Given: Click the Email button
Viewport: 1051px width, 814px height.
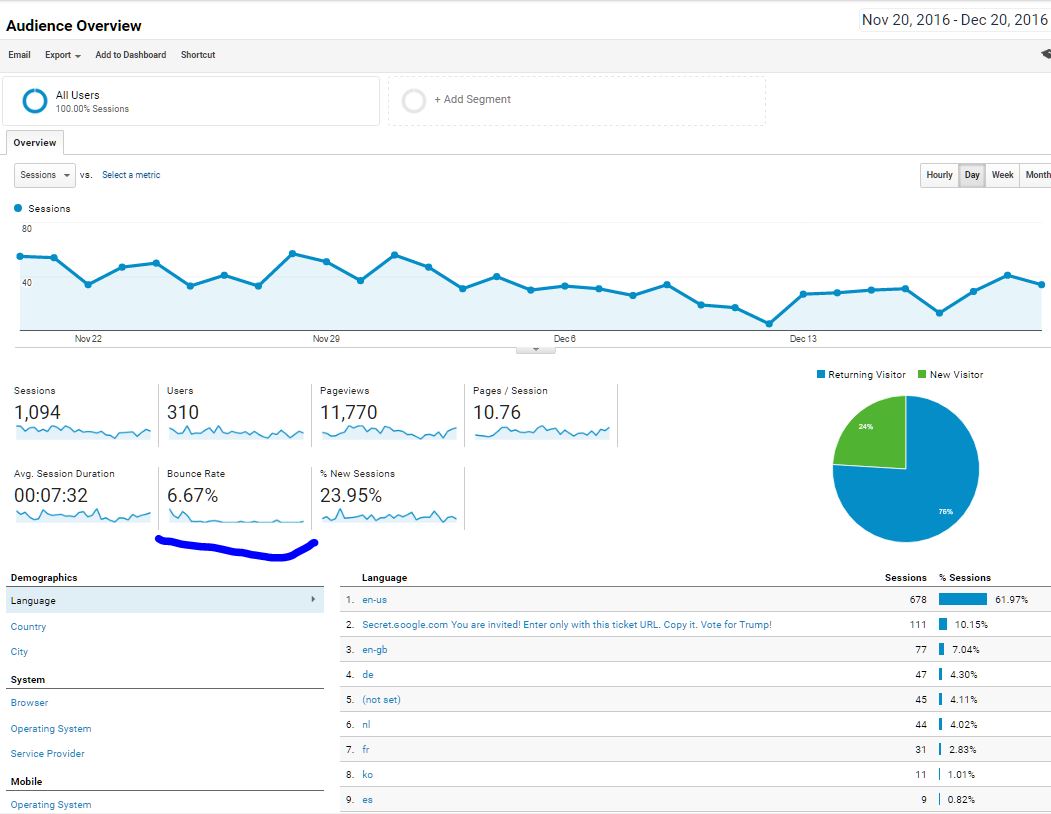Looking at the screenshot, I should point(19,55).
